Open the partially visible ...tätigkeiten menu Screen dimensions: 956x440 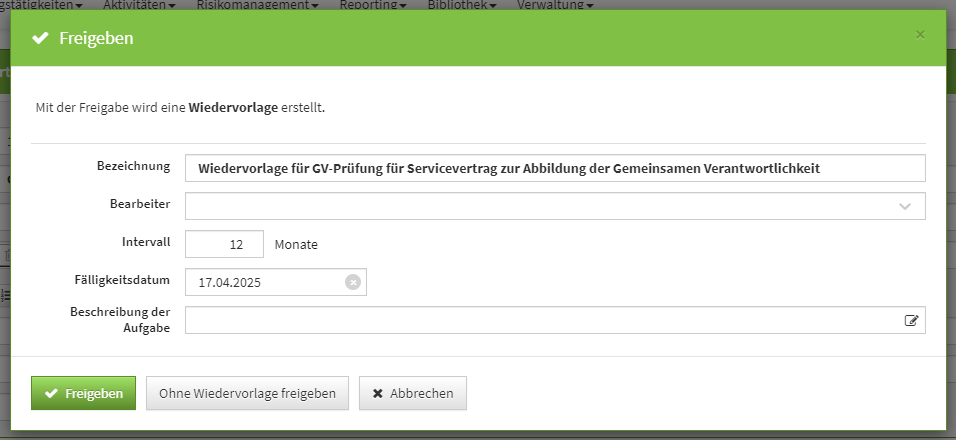pos(42,5)
